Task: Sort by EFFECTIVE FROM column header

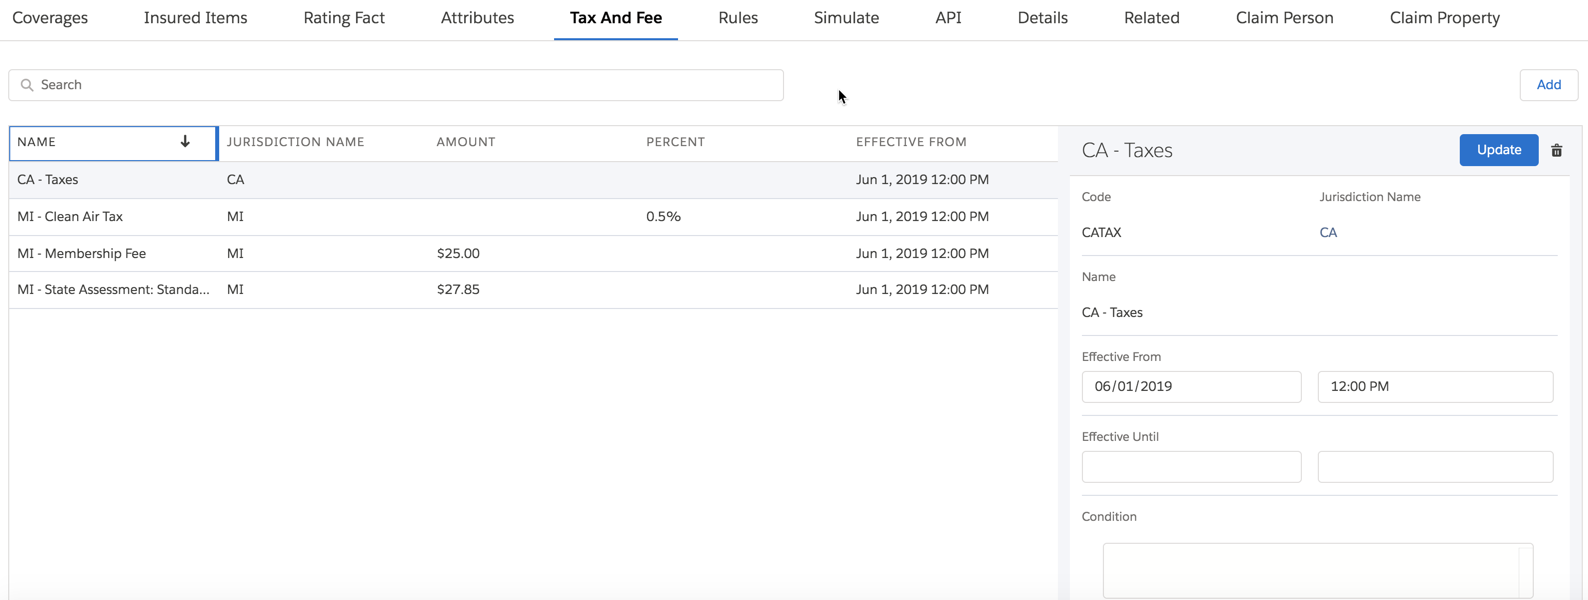Action: click(x=911, y=142)
